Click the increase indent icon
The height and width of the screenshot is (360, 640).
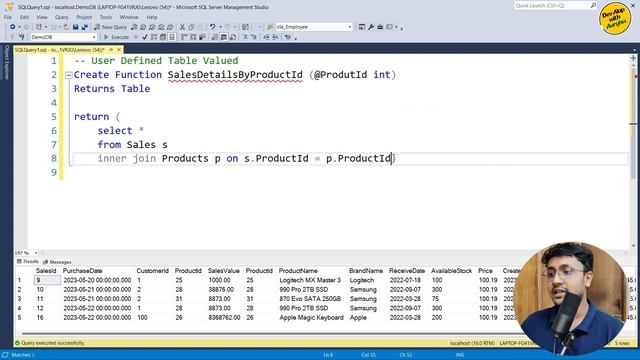pyautogui.click(x=276, y=37)
